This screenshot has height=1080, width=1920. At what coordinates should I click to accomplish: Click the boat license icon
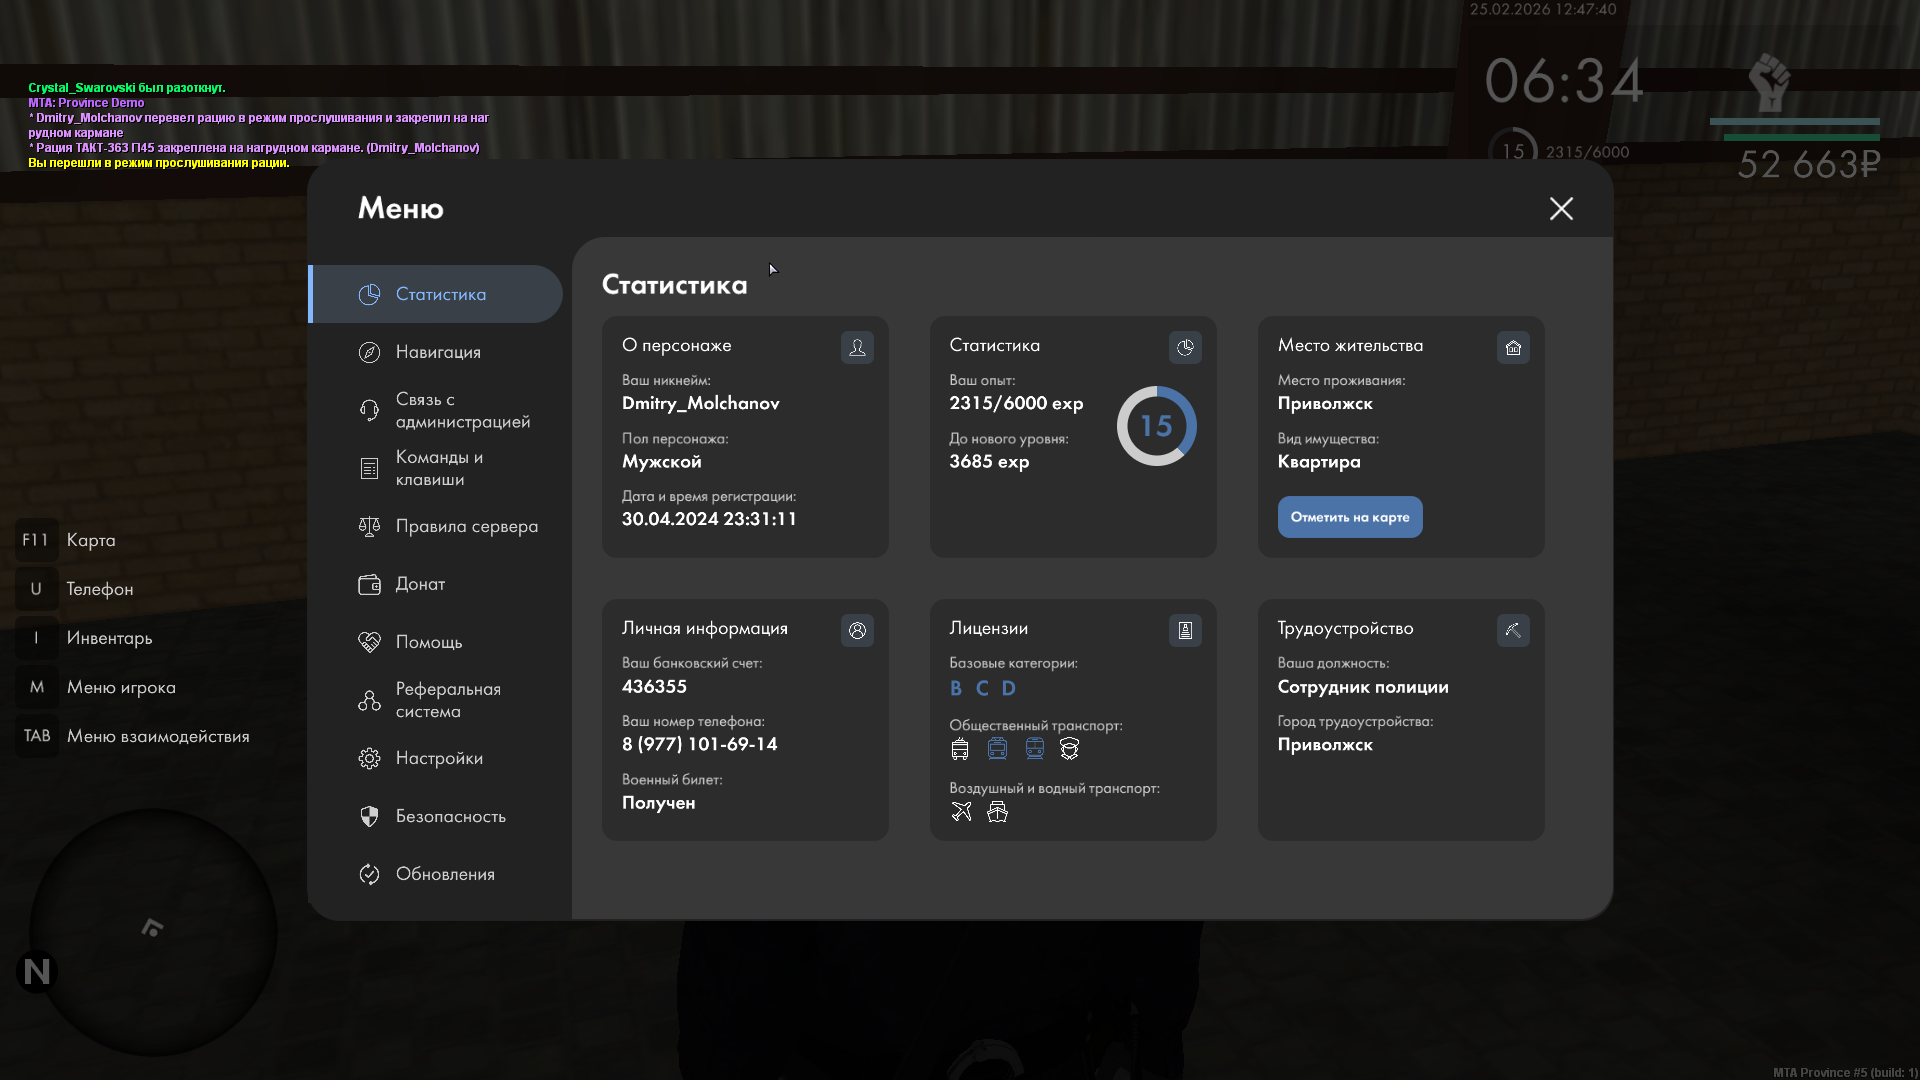tap(997, 812)
